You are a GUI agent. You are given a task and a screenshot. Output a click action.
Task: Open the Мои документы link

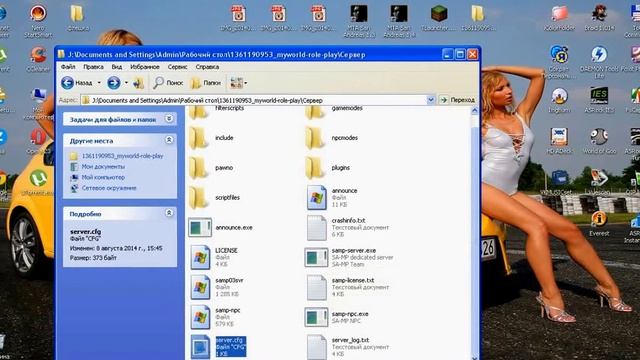(103, 167)
